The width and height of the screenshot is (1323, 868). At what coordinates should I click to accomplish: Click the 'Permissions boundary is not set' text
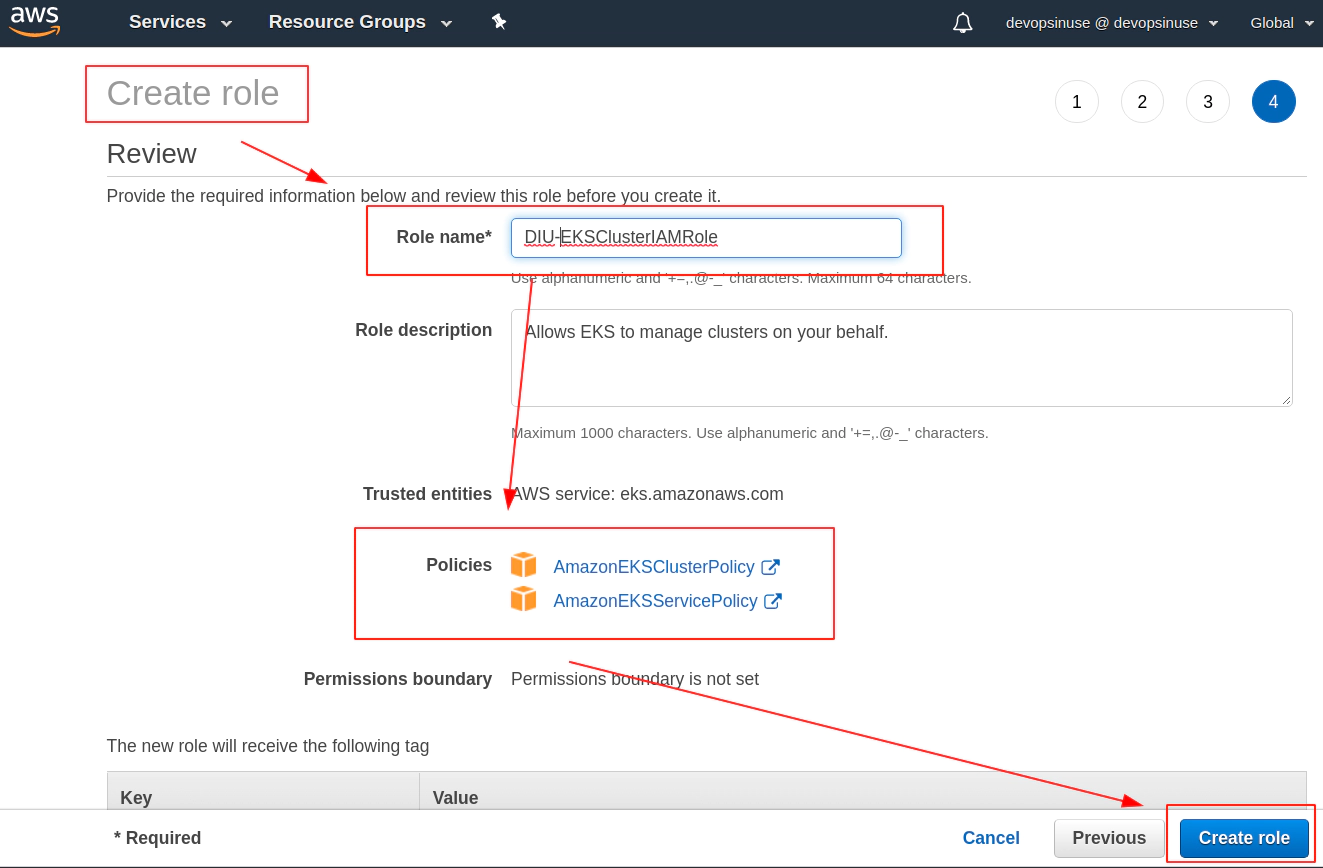tap(635, 679)
